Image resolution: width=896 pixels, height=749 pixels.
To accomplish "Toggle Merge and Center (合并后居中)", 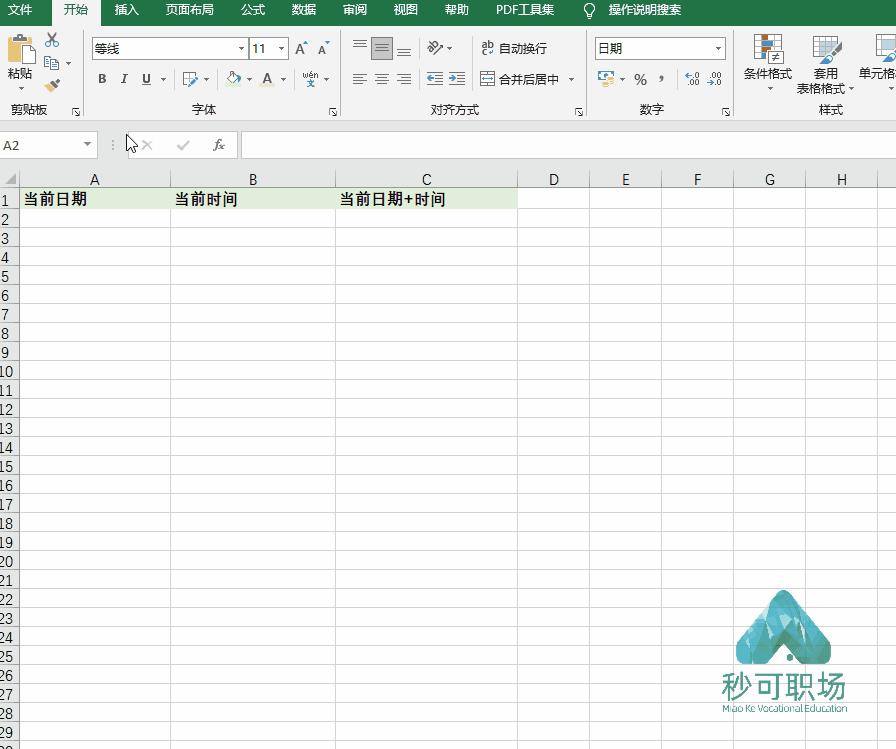I will click(x=520, y=78).
